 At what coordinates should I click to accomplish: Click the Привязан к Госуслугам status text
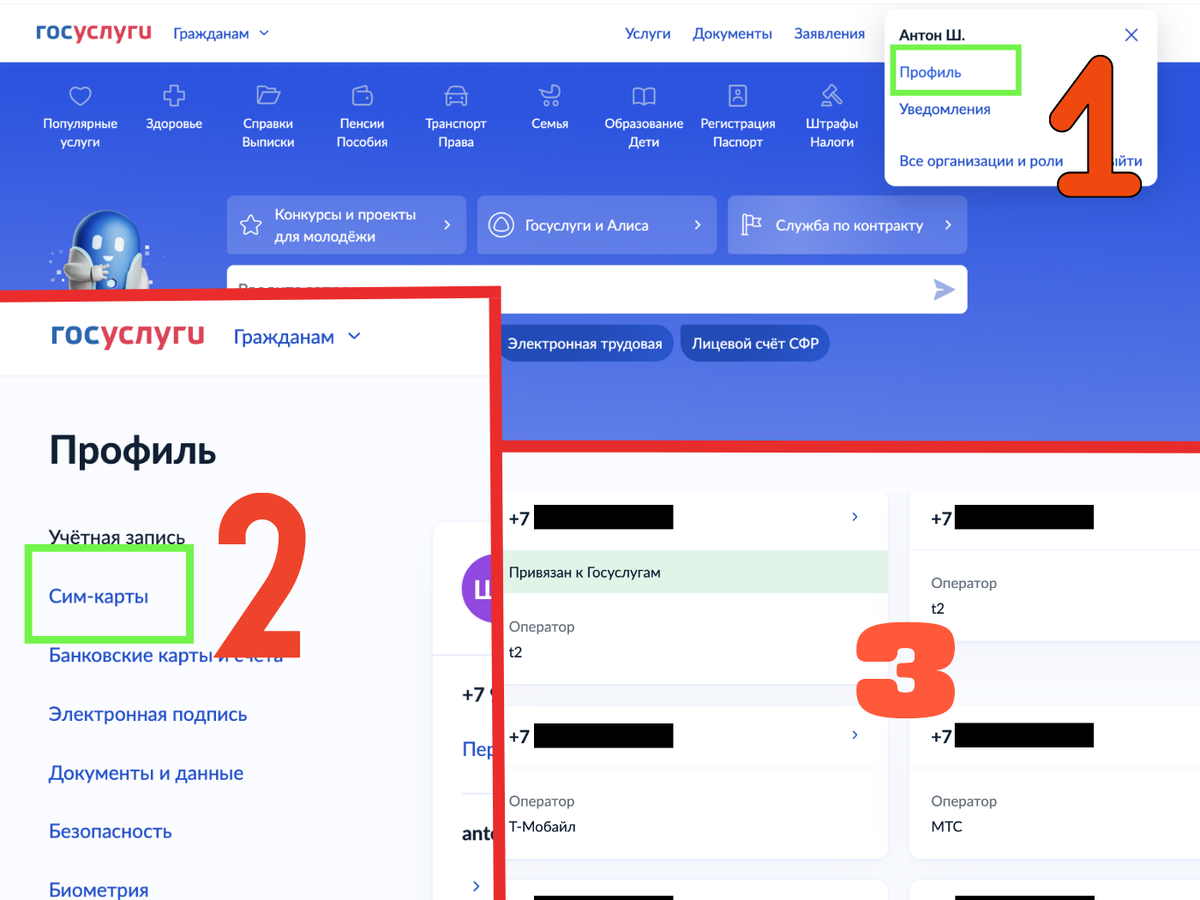pos(584,573)
